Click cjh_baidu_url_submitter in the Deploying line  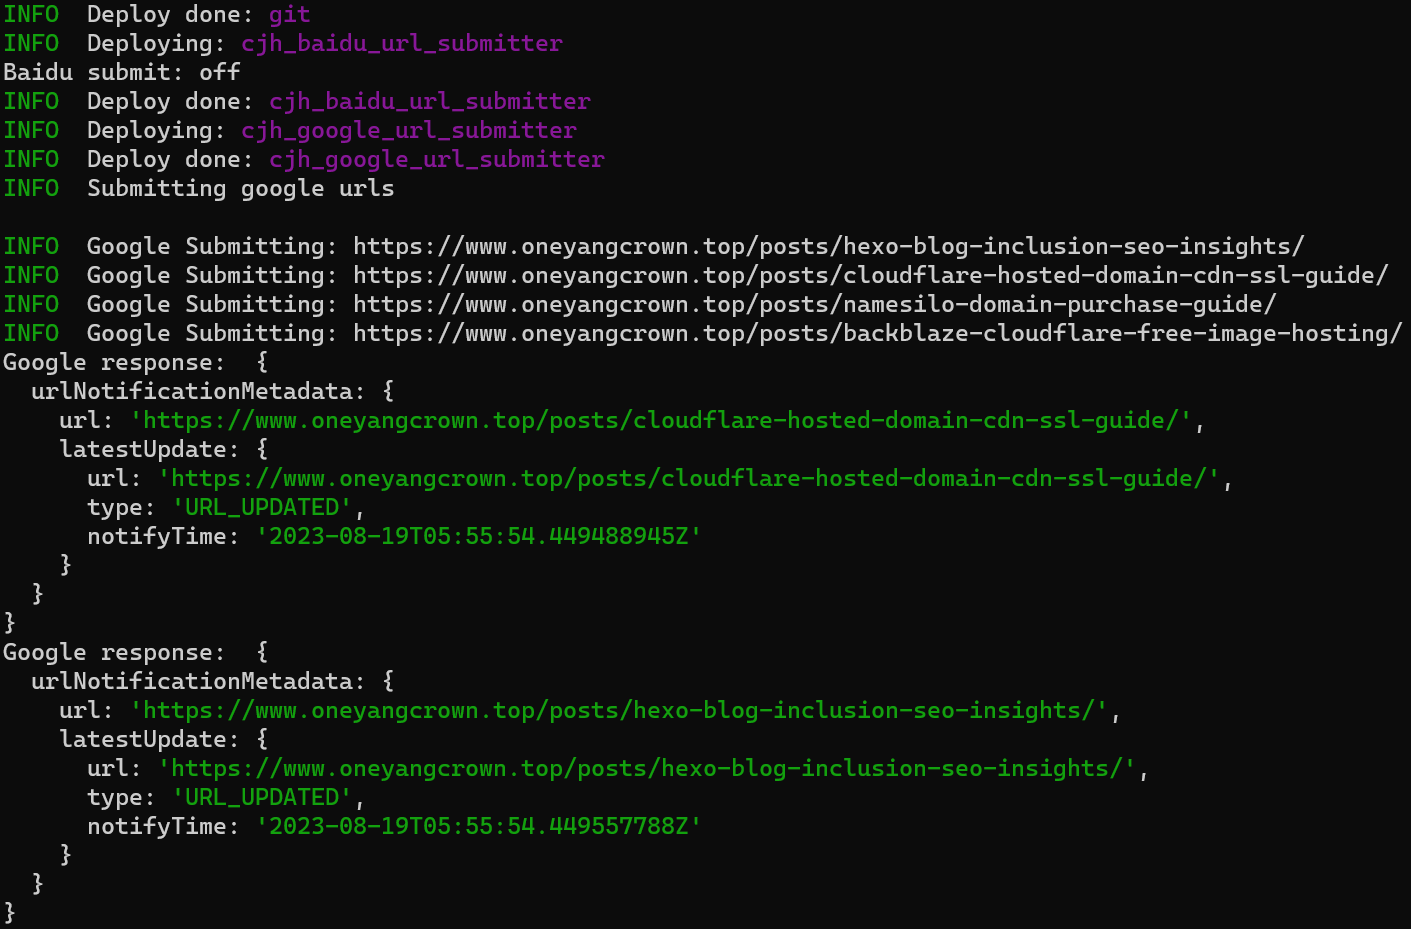(x=401, y=43)
